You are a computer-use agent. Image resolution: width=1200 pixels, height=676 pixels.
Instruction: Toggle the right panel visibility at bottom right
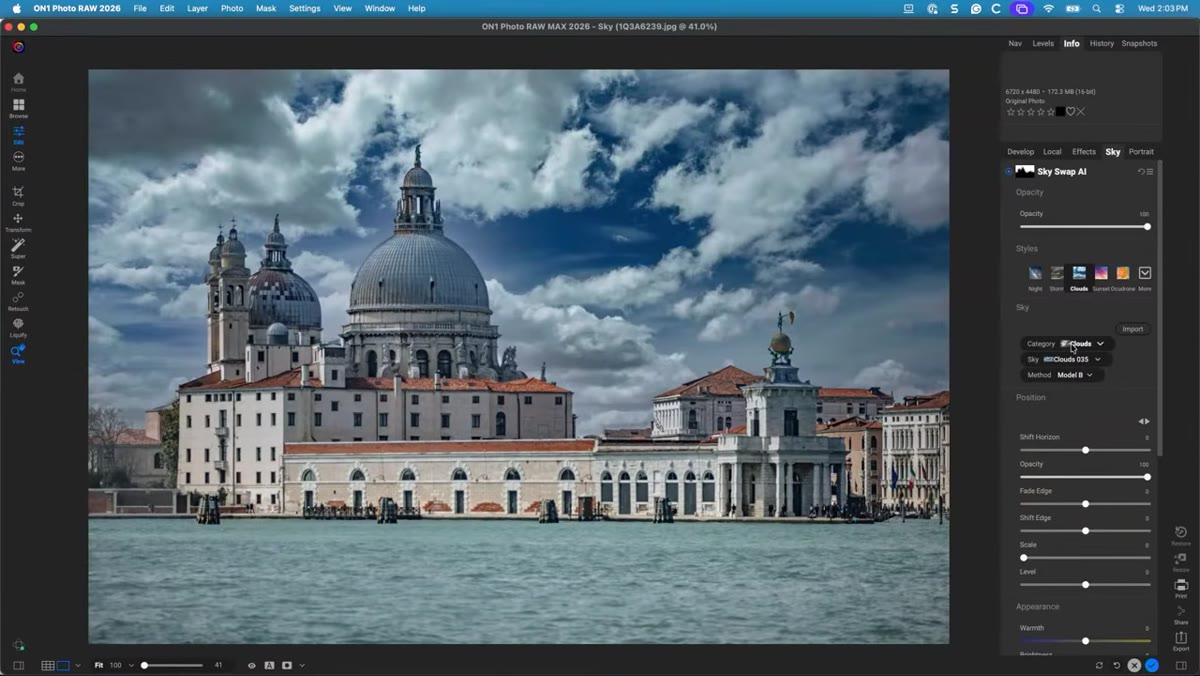[x=1181, y=665]
